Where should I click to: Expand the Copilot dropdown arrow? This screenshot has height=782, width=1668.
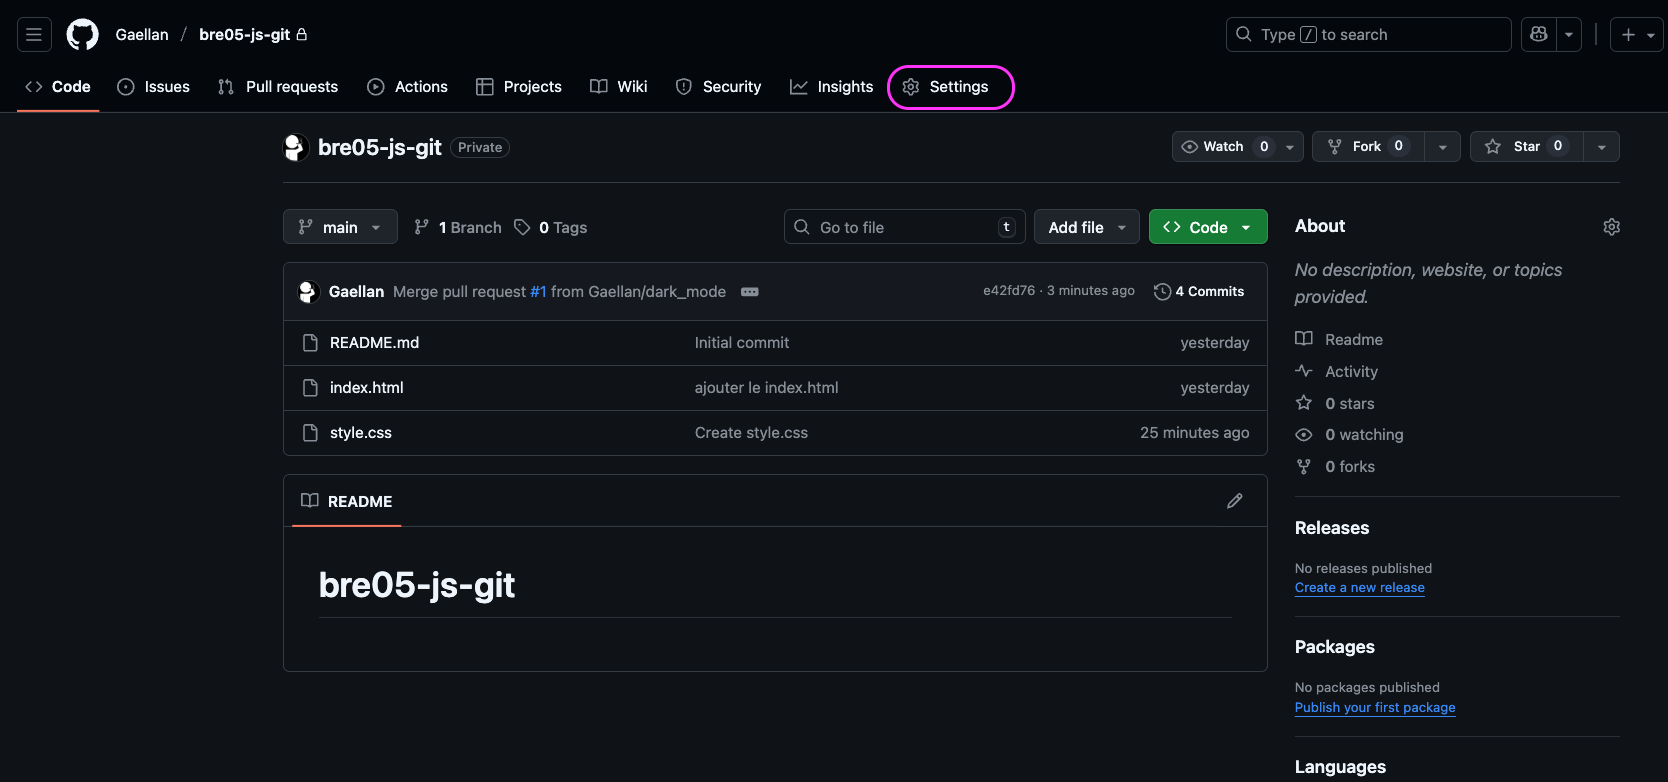[x=1569, y=35]
